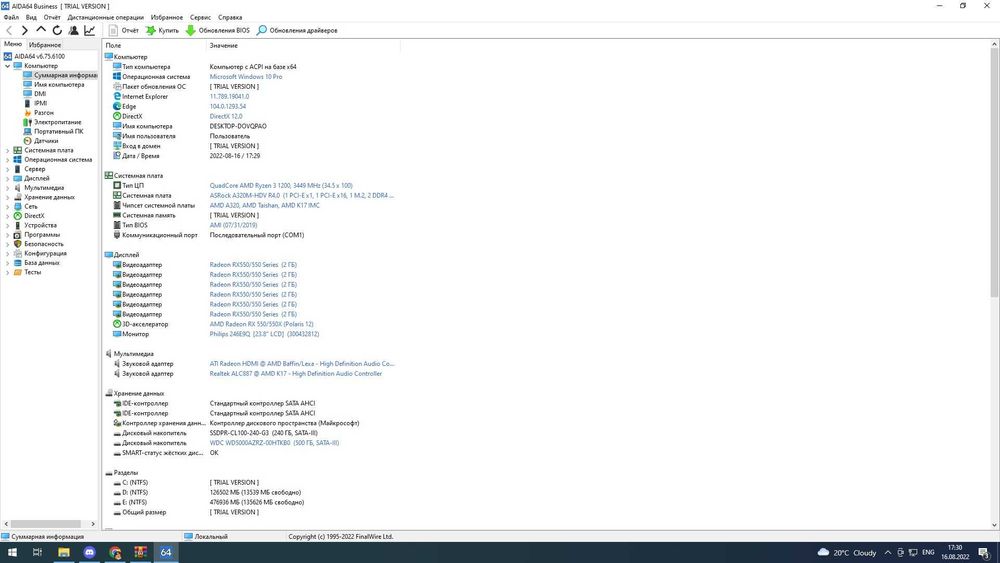The width and height of the screenshot is (1000, 563).
Task: Expand the Системная плата tree node
Action: coord(8,150)
